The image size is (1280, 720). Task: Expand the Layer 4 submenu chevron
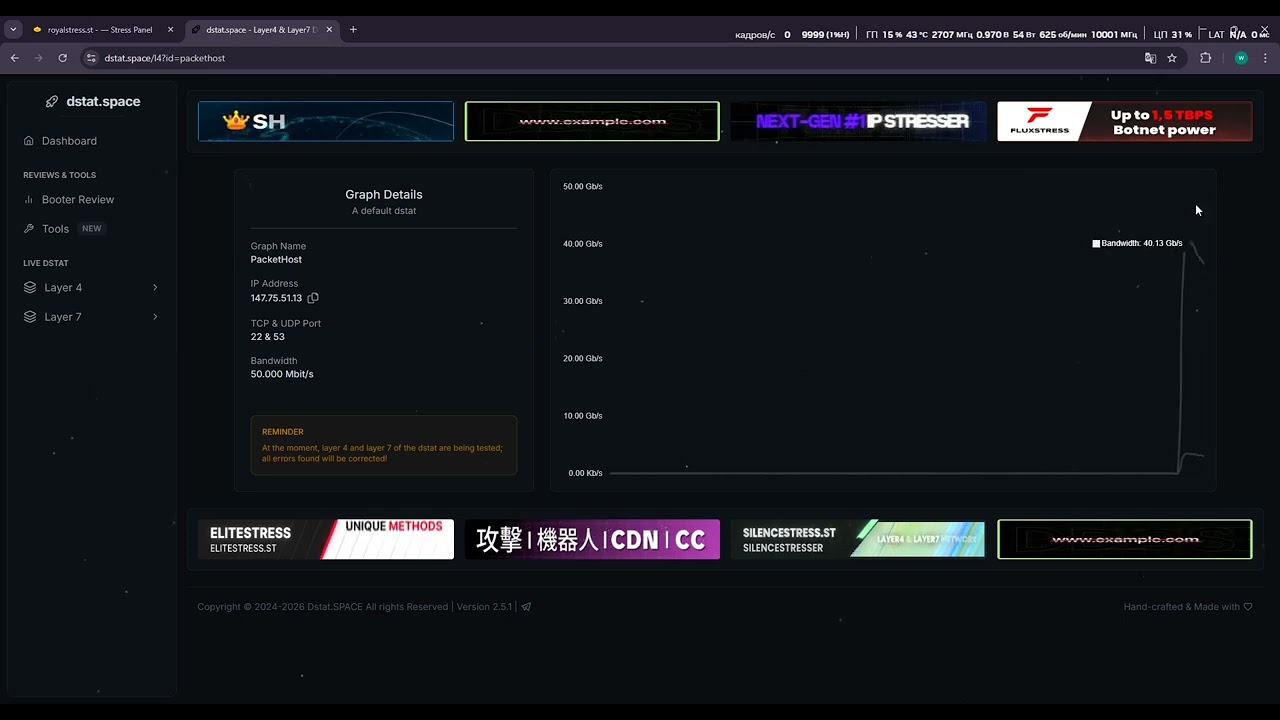[155, 288]
